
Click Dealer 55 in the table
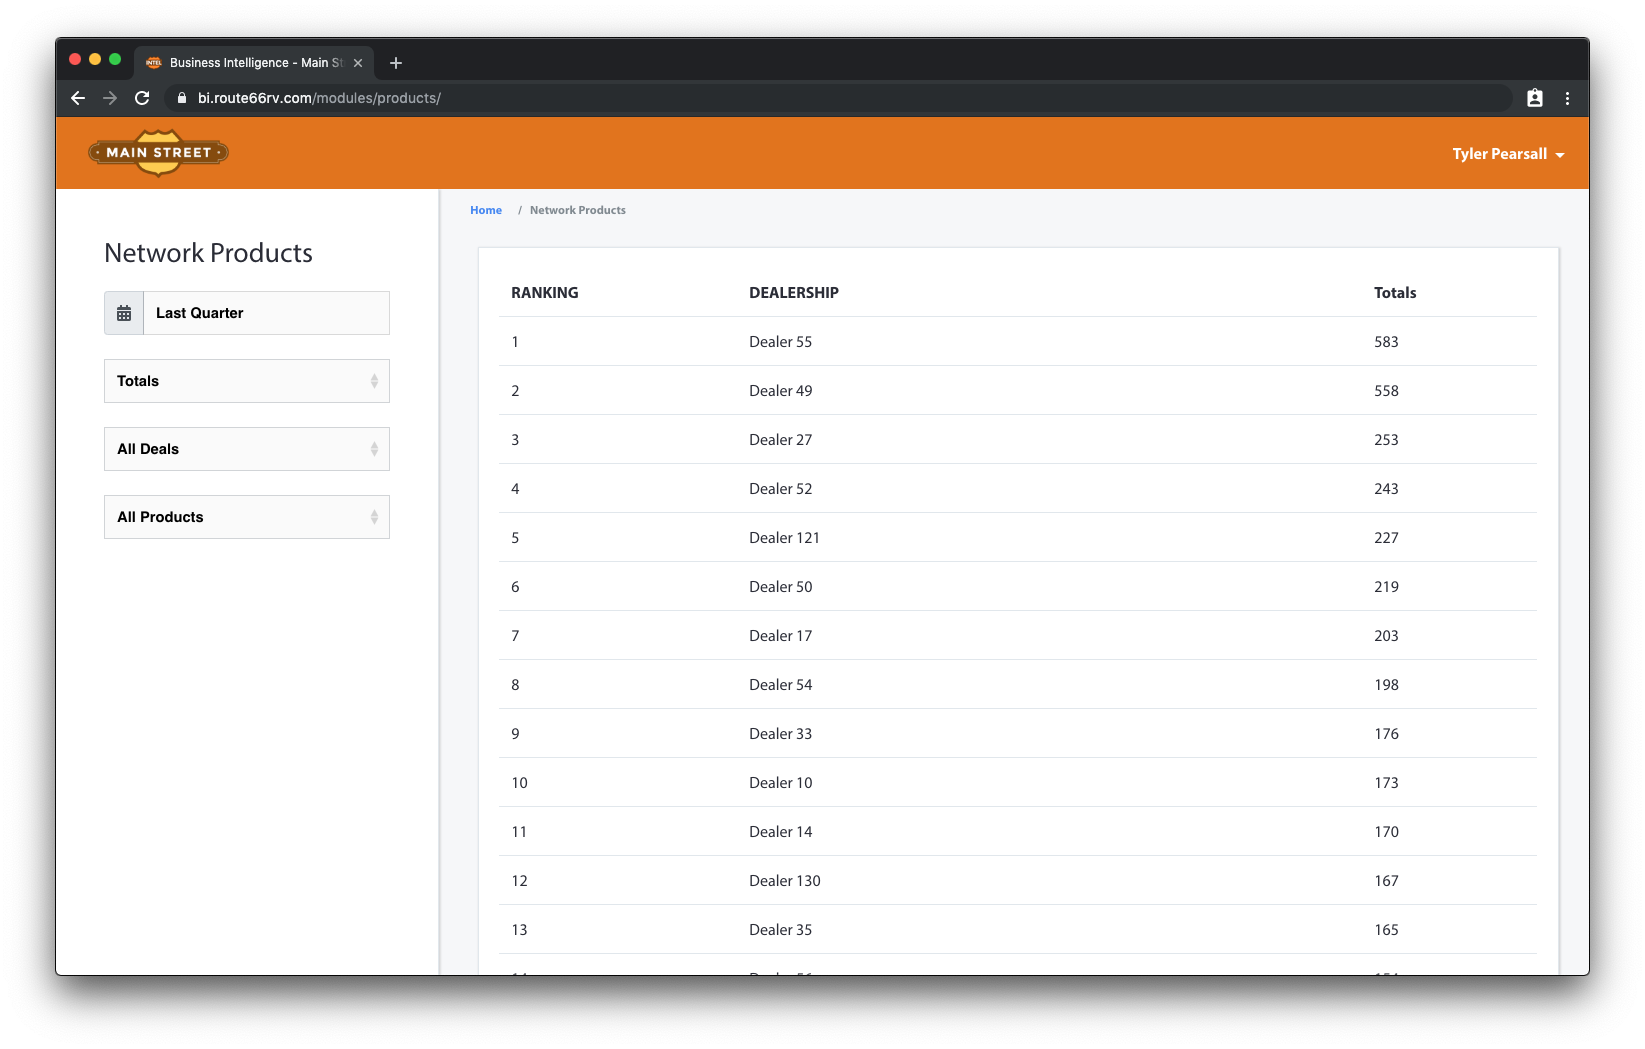tap(781, 342)
